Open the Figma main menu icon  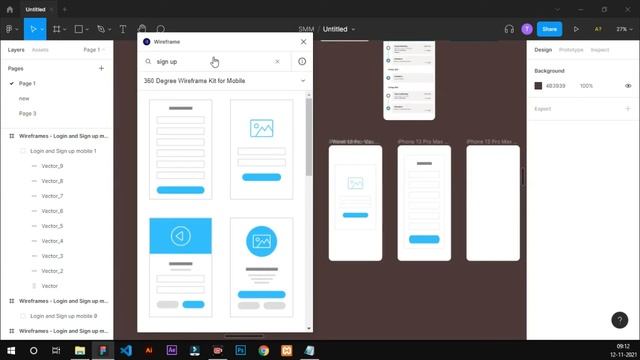pyautogui.click(x=9, y=29)
